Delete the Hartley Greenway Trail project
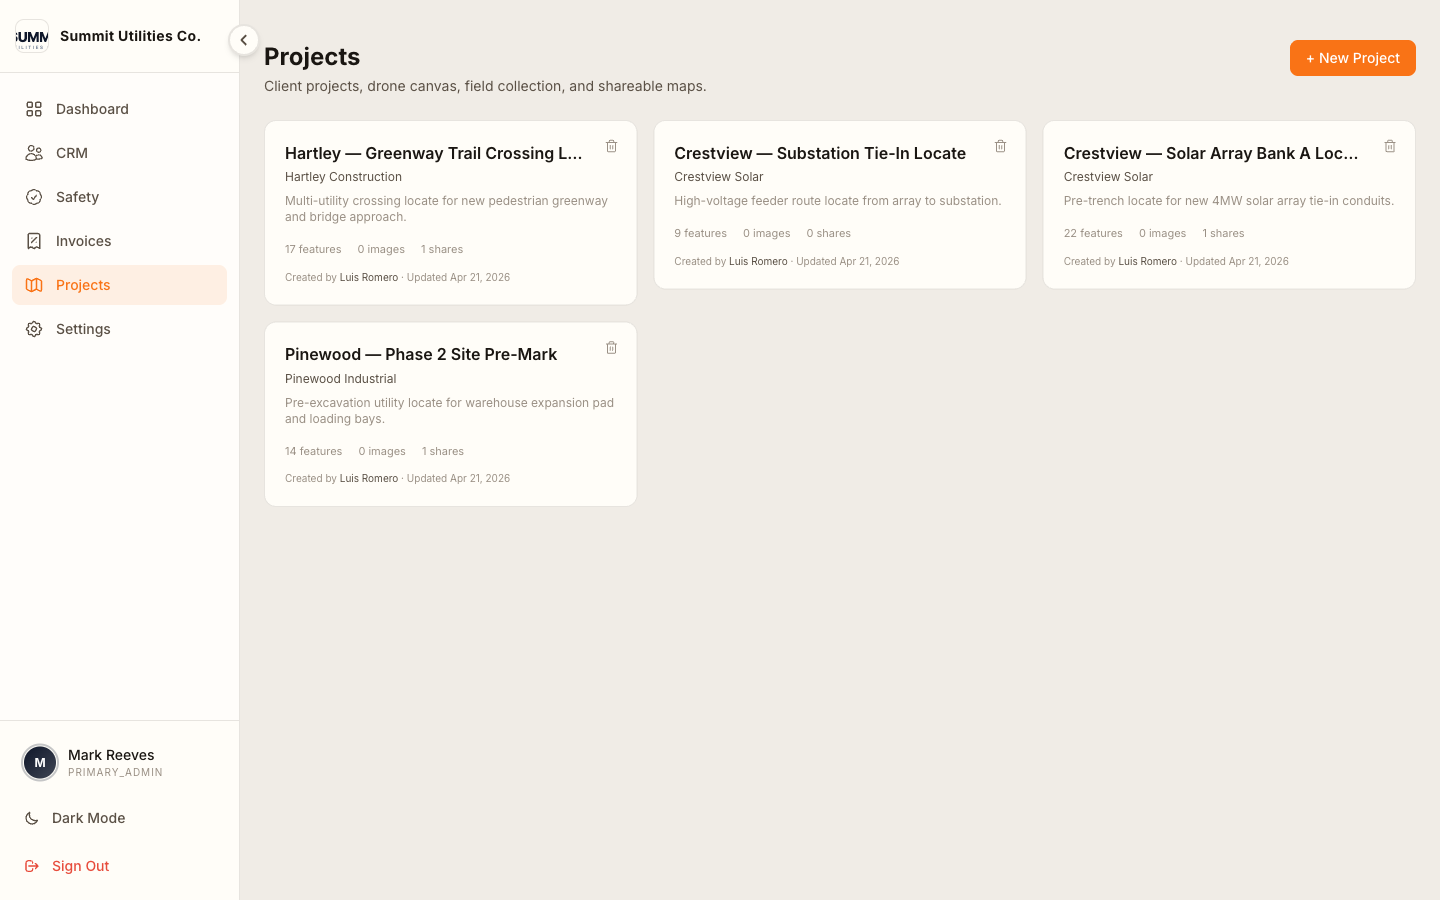The width and height of the screenshot is (1440, 900). pos(611,146)
